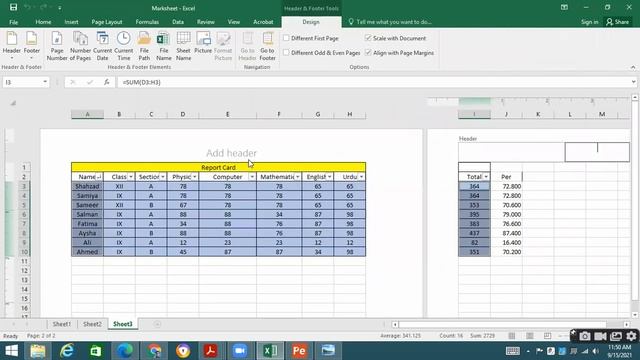Screen dimensions: 640x360
Task: Switch to Normal view in status bar
Action: pyautogui.click(x=511, y=336)
